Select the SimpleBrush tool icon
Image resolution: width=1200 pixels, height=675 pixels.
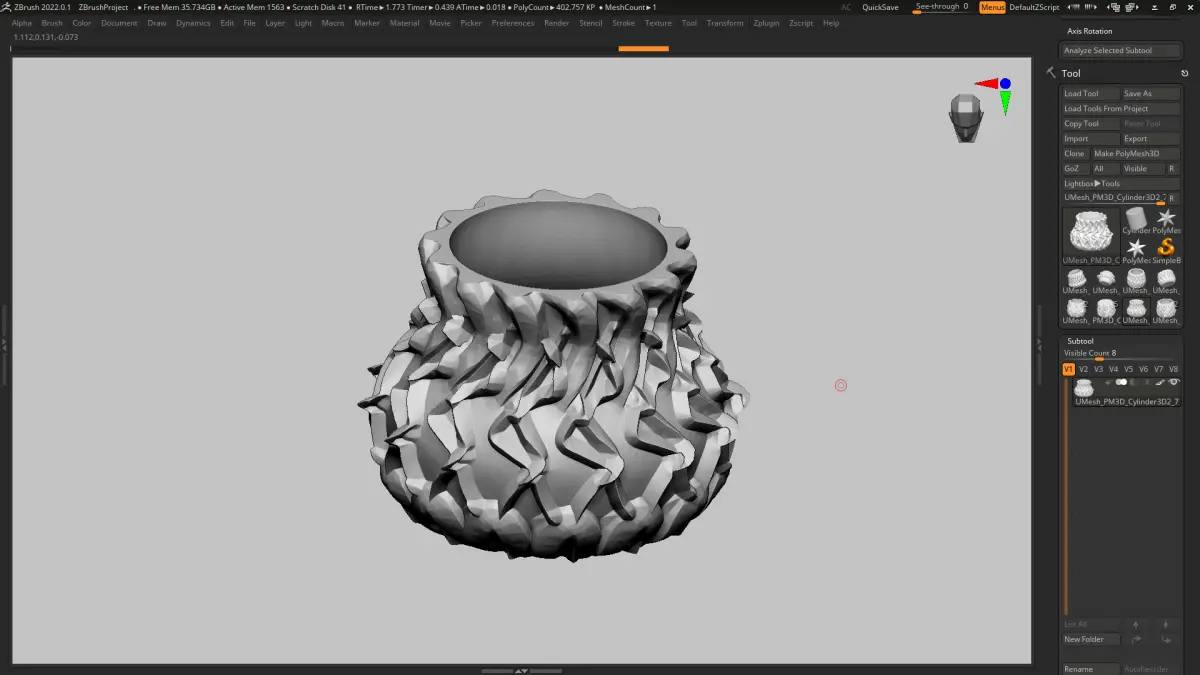pos(1166,250)
